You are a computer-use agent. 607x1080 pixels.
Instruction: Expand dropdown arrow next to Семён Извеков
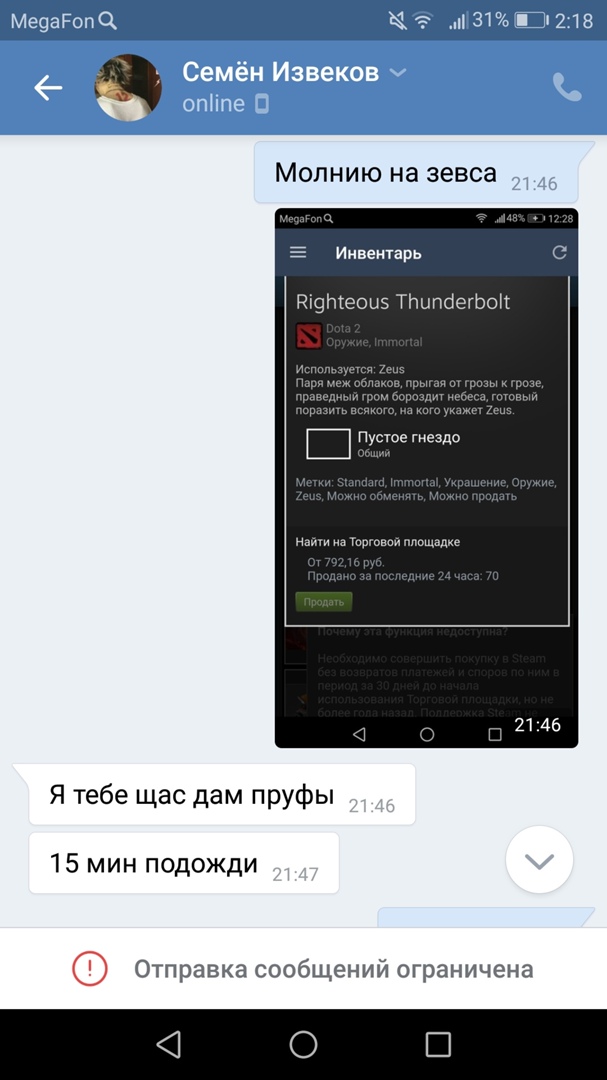[x=398, y=72]
